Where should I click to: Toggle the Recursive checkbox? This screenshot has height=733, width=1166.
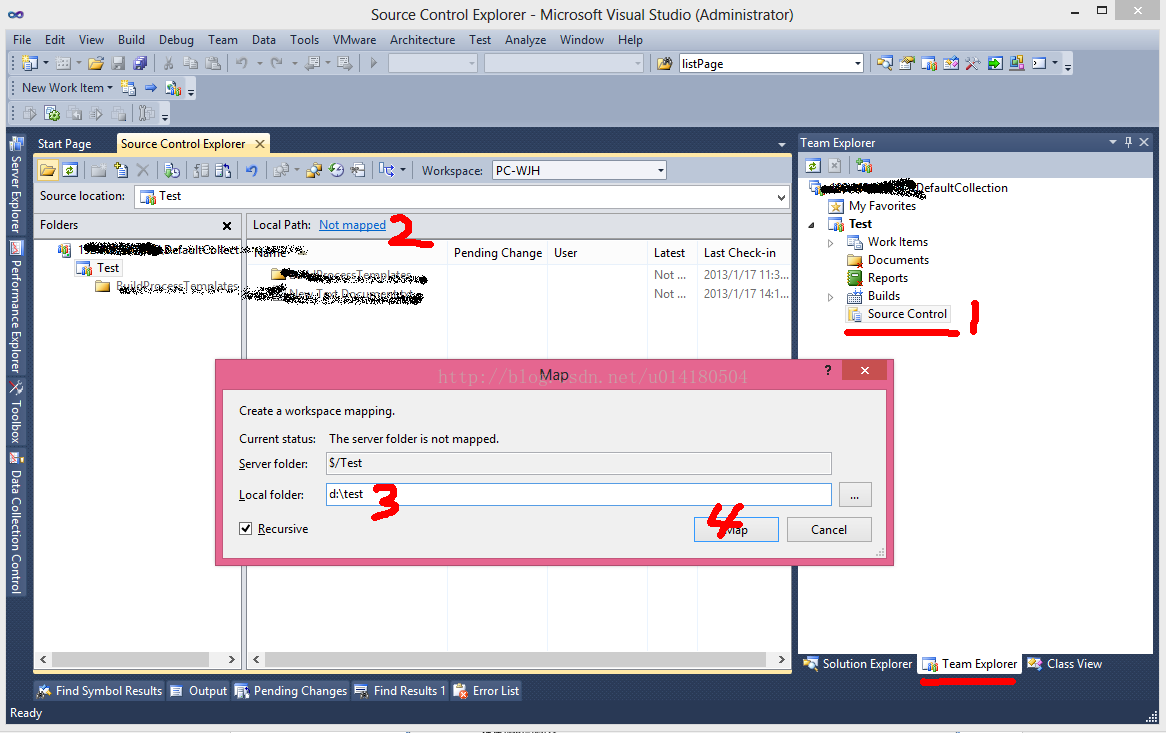click(x=245, y=529)
